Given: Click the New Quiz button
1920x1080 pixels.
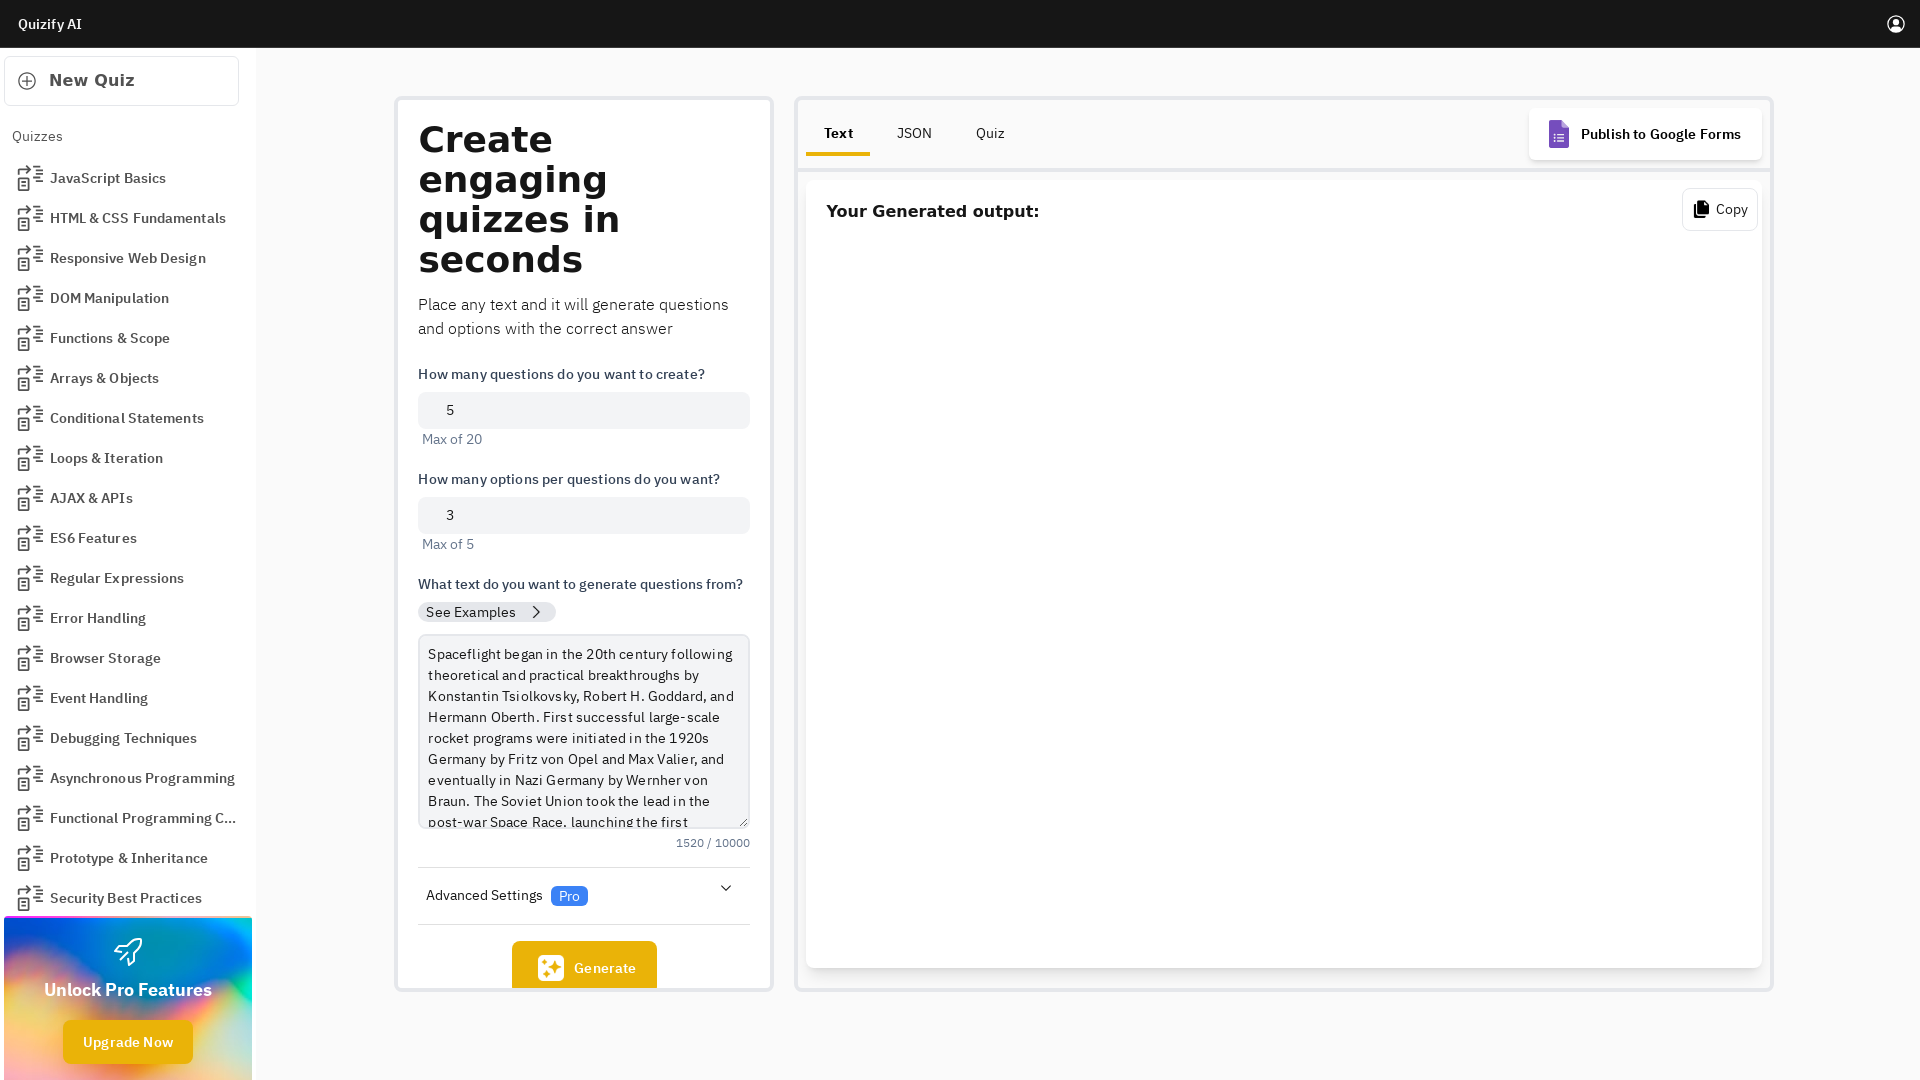Looking at the screenshot, I should coord(121,81).
